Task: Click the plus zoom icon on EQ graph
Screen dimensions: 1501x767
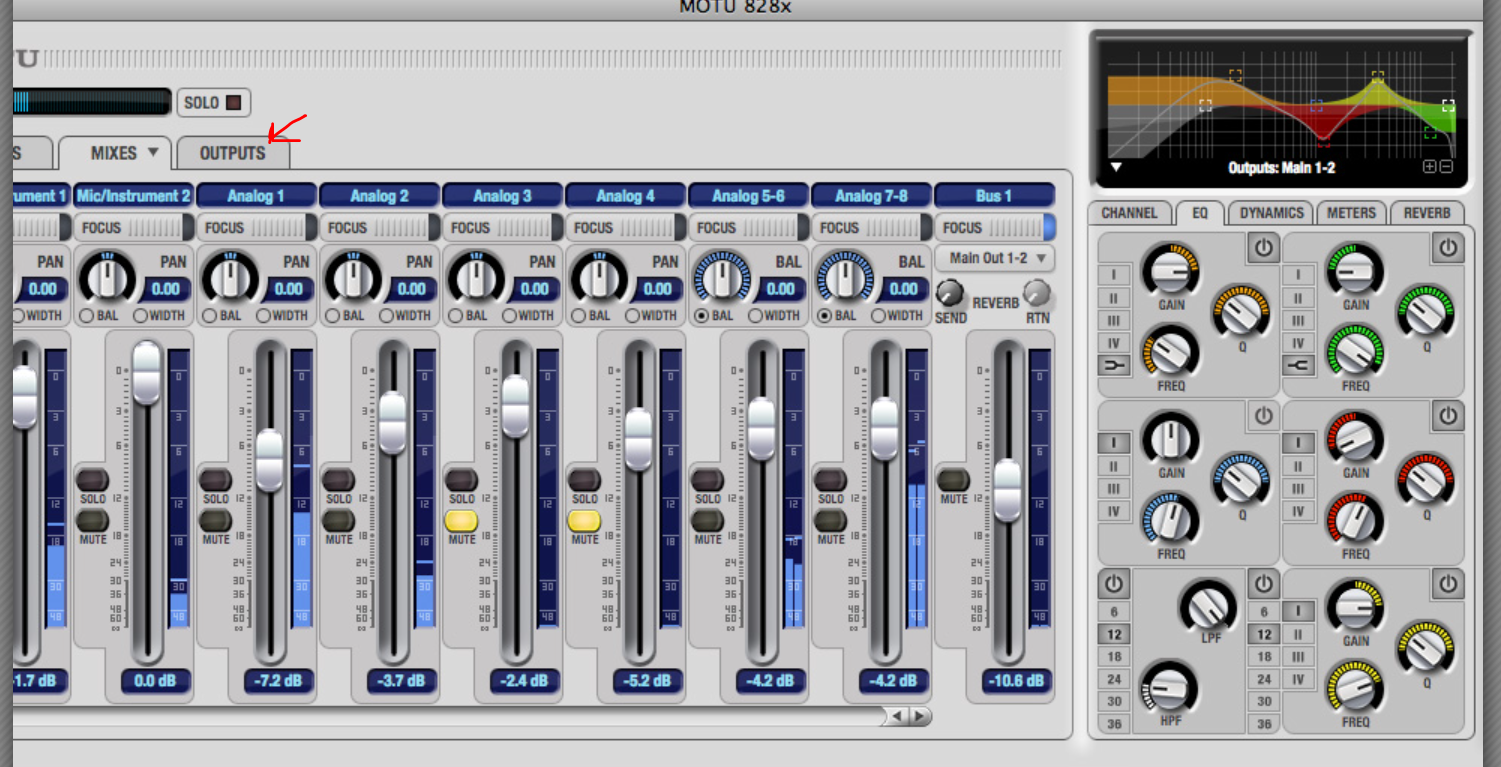Action: tap(1429, 167)
